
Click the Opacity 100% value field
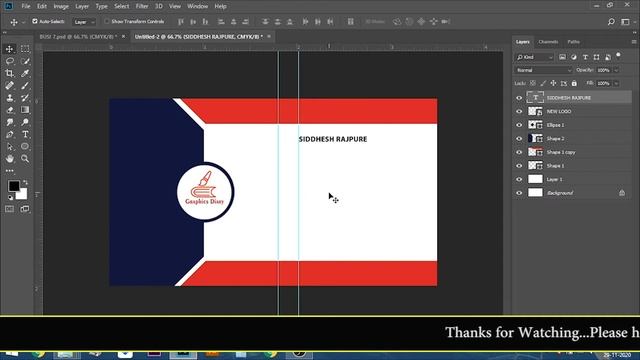[604, 70]
